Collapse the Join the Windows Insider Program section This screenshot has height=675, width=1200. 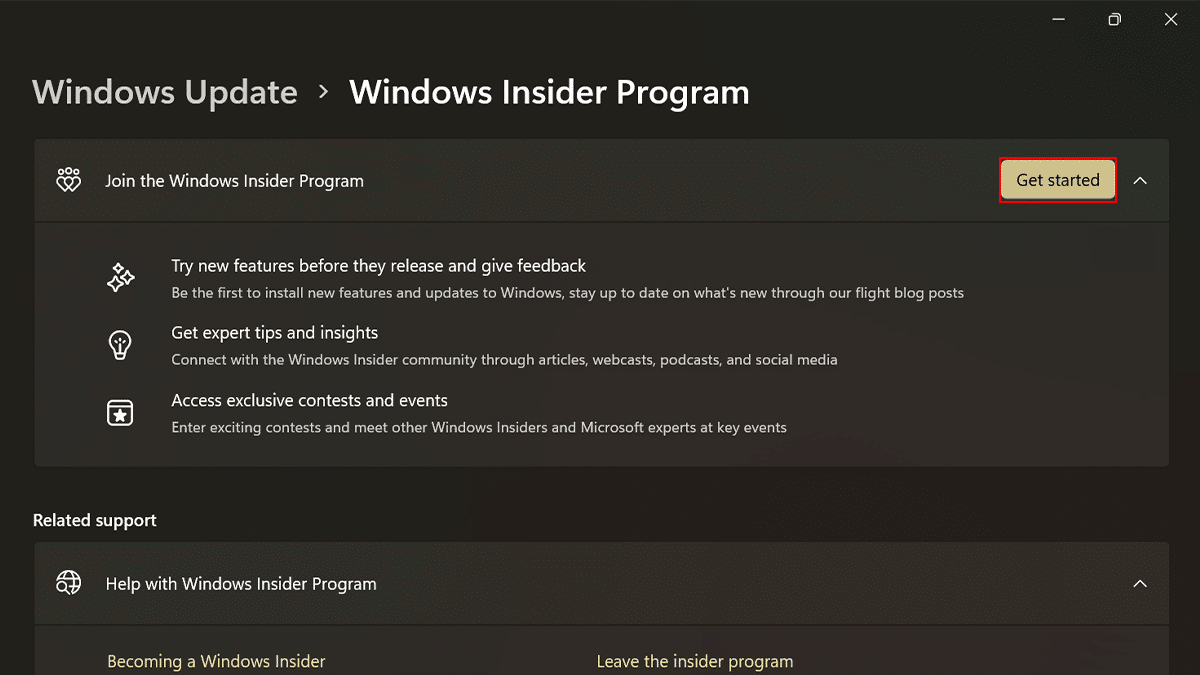click(1140, 181)
